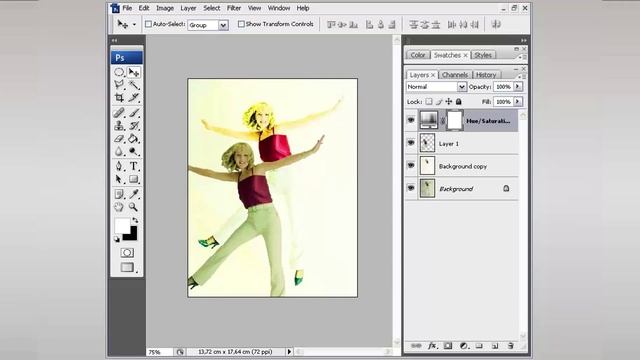
Task: Select the Crop tool
Action: click(119, 98)
